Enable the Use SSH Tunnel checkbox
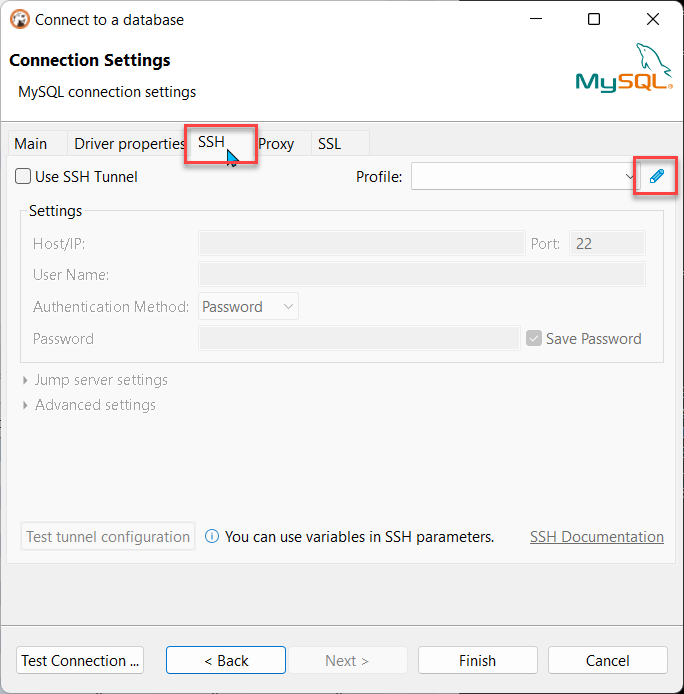684x694 pixels. [23, 177]
